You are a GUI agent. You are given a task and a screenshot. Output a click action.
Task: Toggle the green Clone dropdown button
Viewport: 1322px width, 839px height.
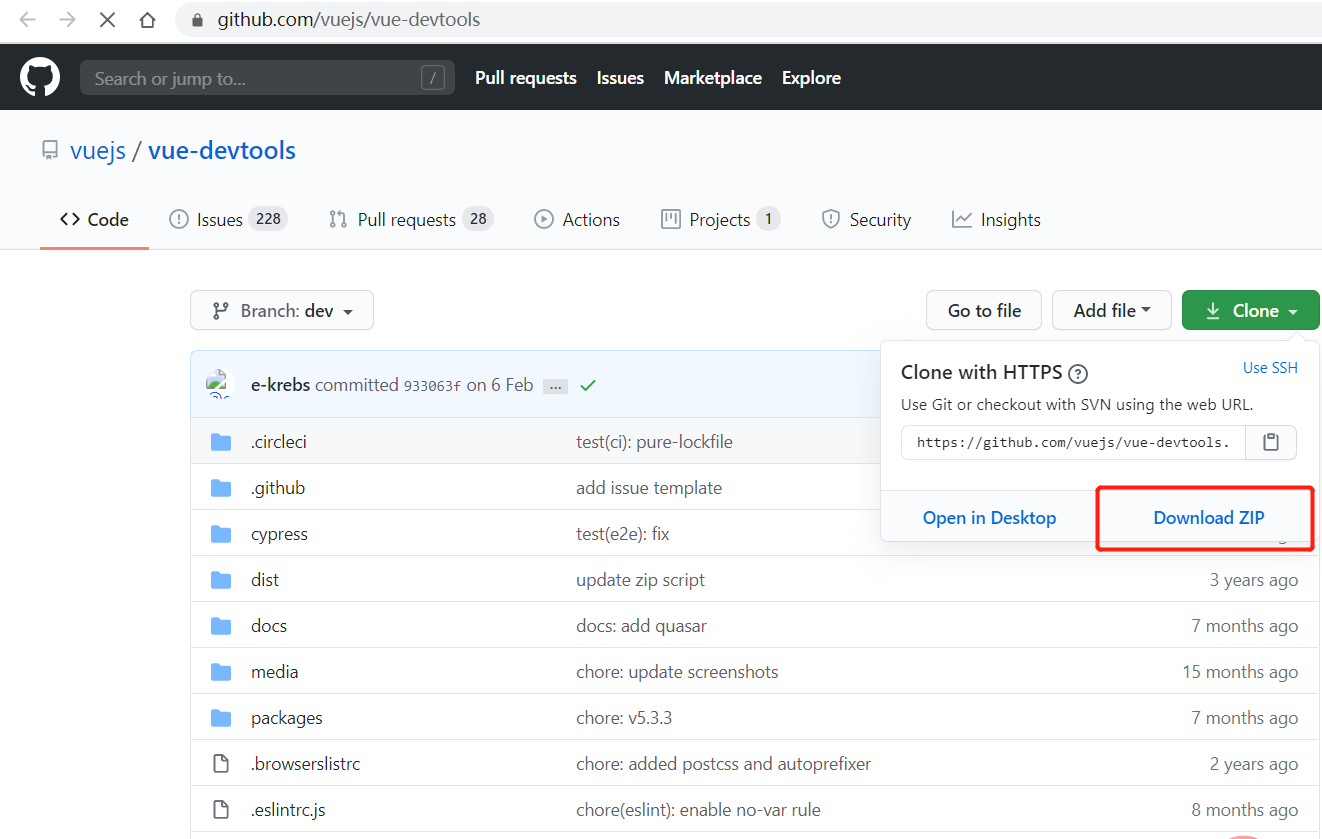click(1250, 311)
